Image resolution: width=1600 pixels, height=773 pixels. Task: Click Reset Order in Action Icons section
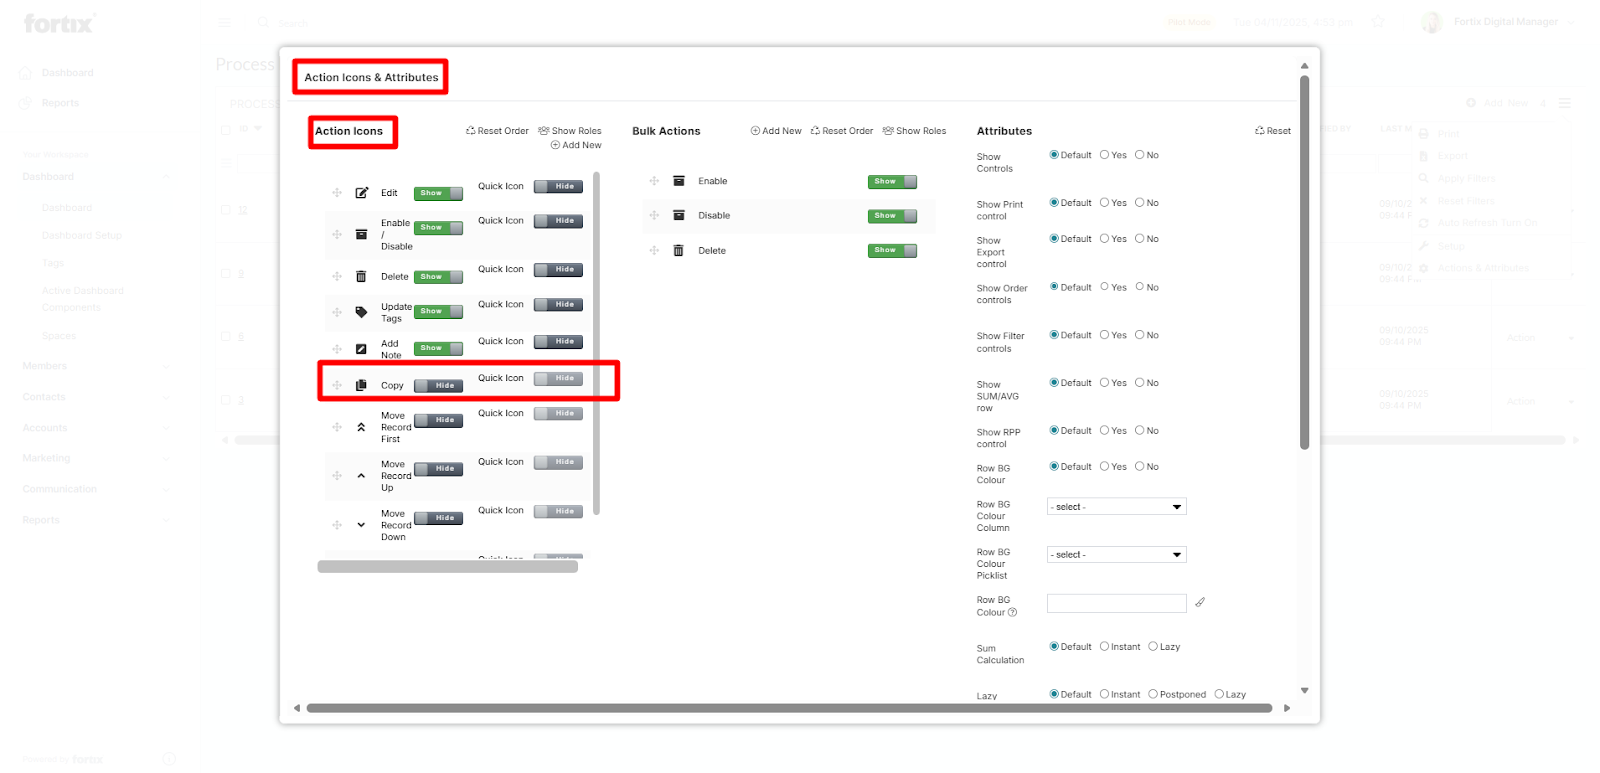[x=497, y=131]
